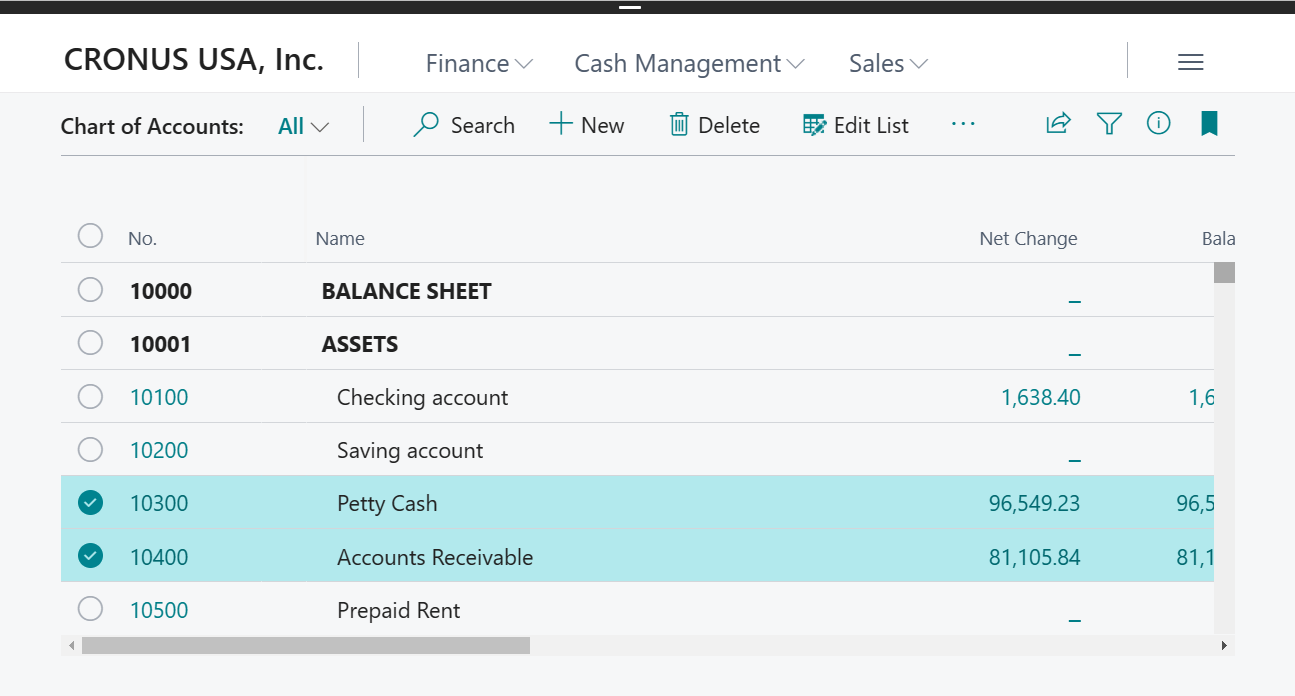Open account number 10500 link
This screenshot has width=1295, height=696.
point(159,610)
